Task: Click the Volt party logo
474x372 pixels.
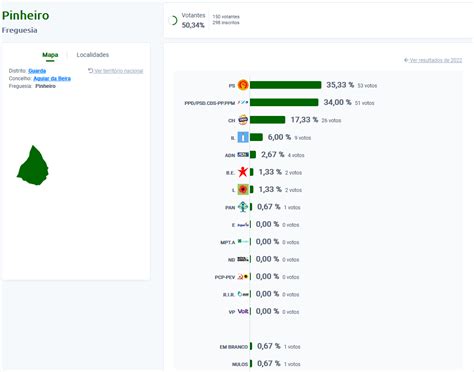Action: [x=243, y=311]
